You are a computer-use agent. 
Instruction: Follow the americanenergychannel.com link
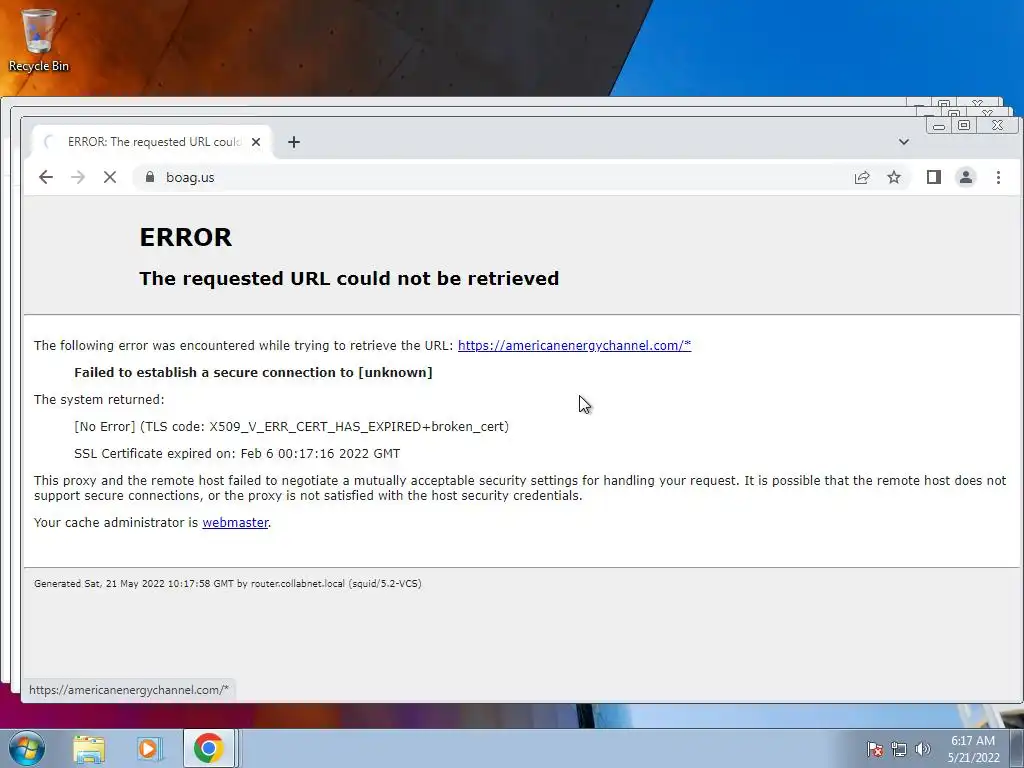(x=574, y=345)
